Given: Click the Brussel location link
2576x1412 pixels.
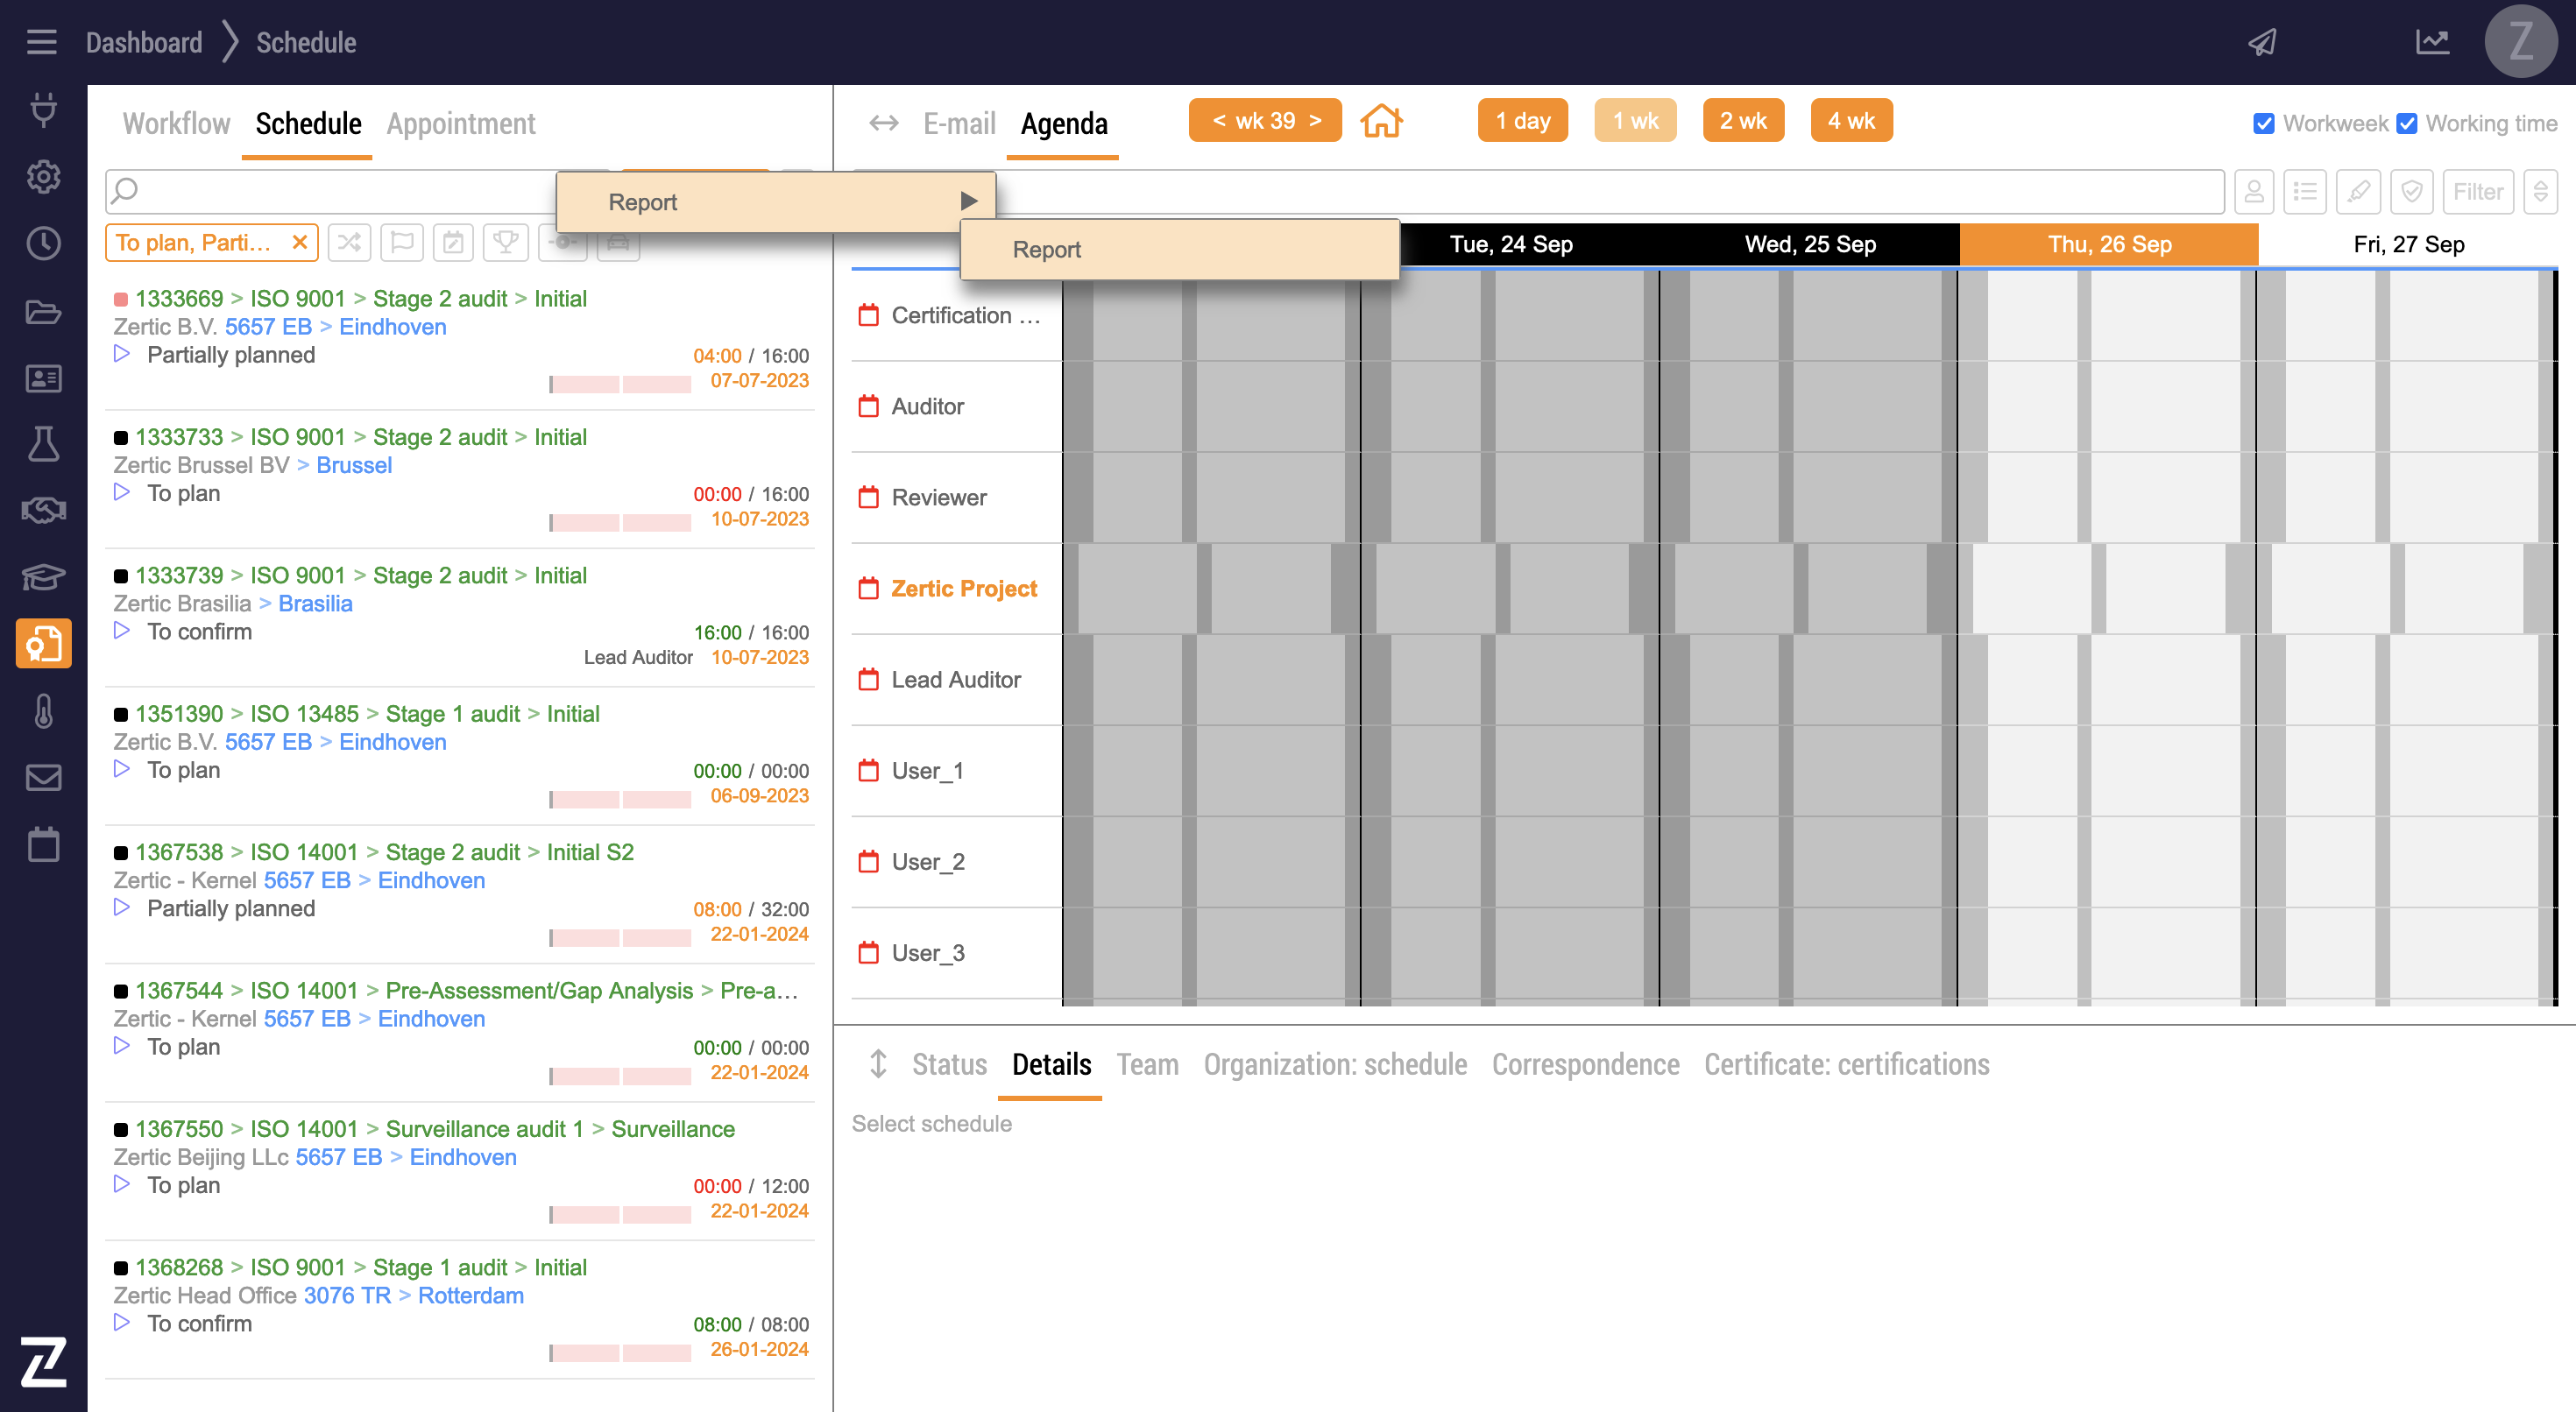Looking at the screenshot, I should point(354,465).
